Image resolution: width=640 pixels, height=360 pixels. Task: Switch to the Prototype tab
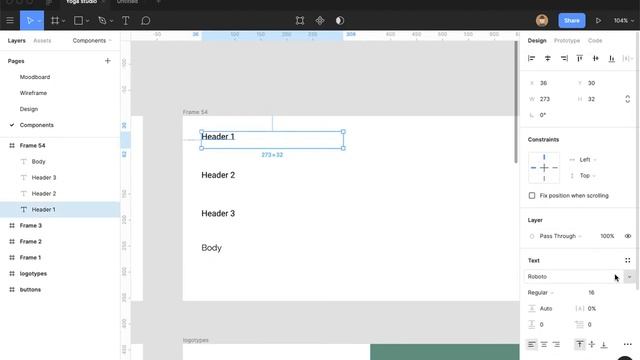tap(567, 40)
